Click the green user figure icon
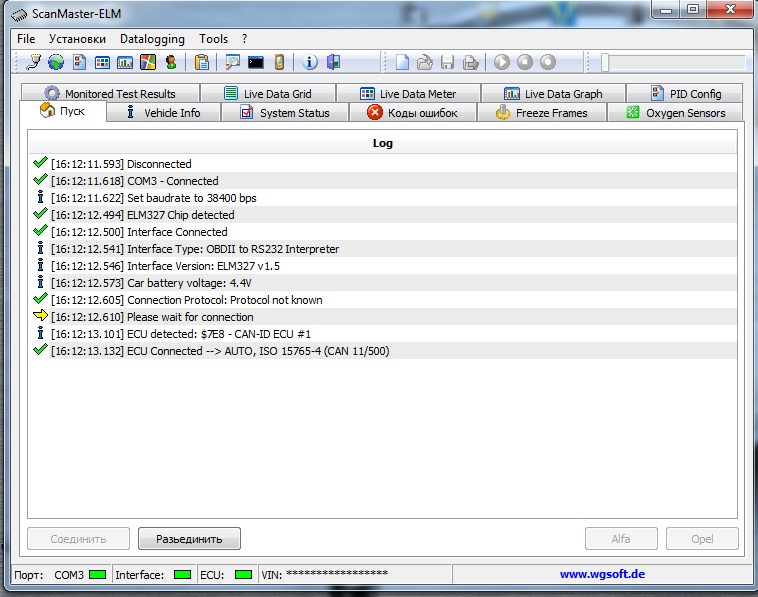The image size is (758, 597). (x=171, y=62)
